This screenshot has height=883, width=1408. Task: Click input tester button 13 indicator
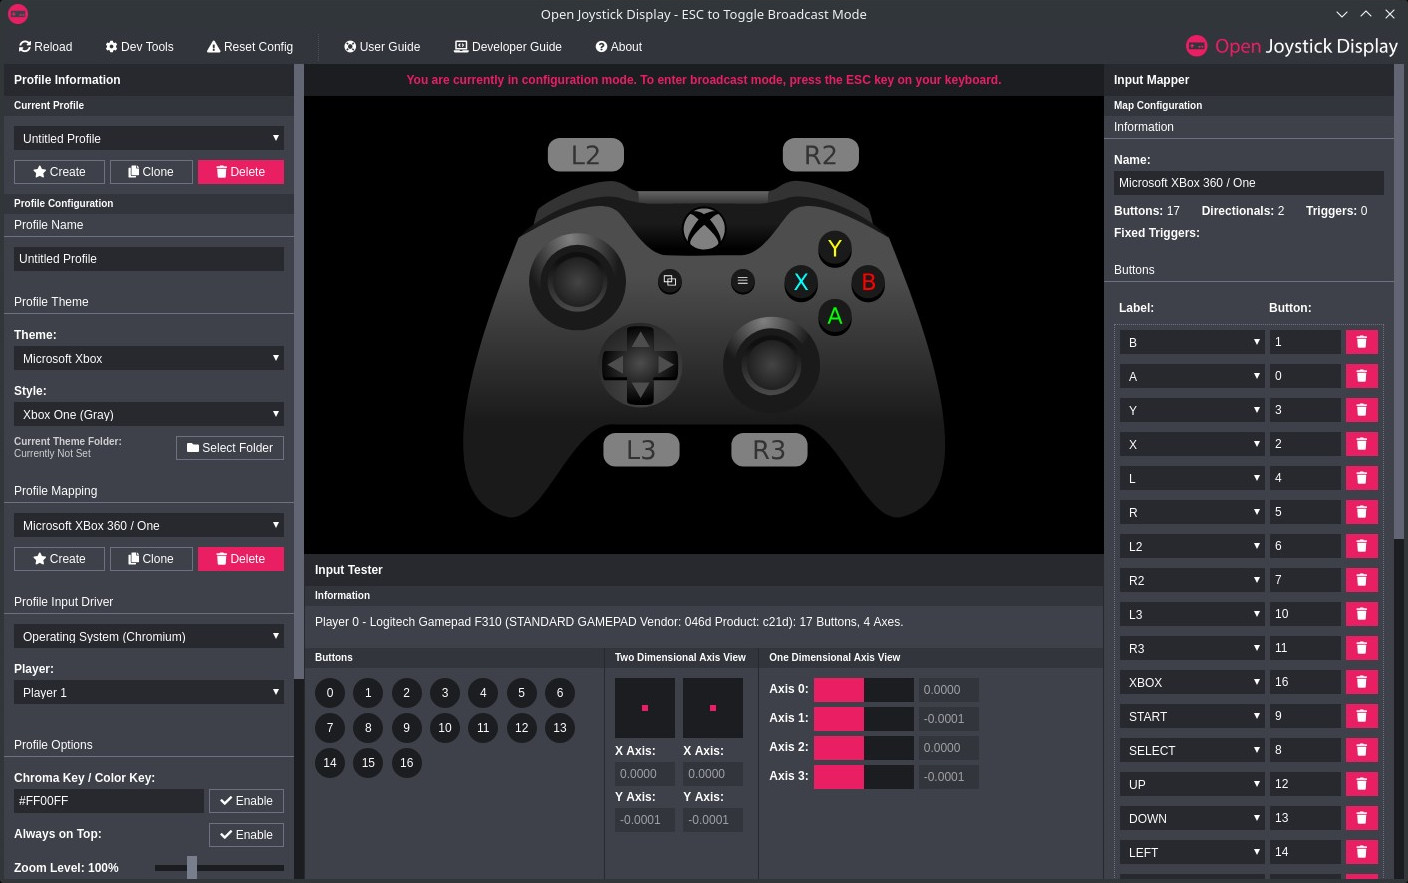pos(560,728)
